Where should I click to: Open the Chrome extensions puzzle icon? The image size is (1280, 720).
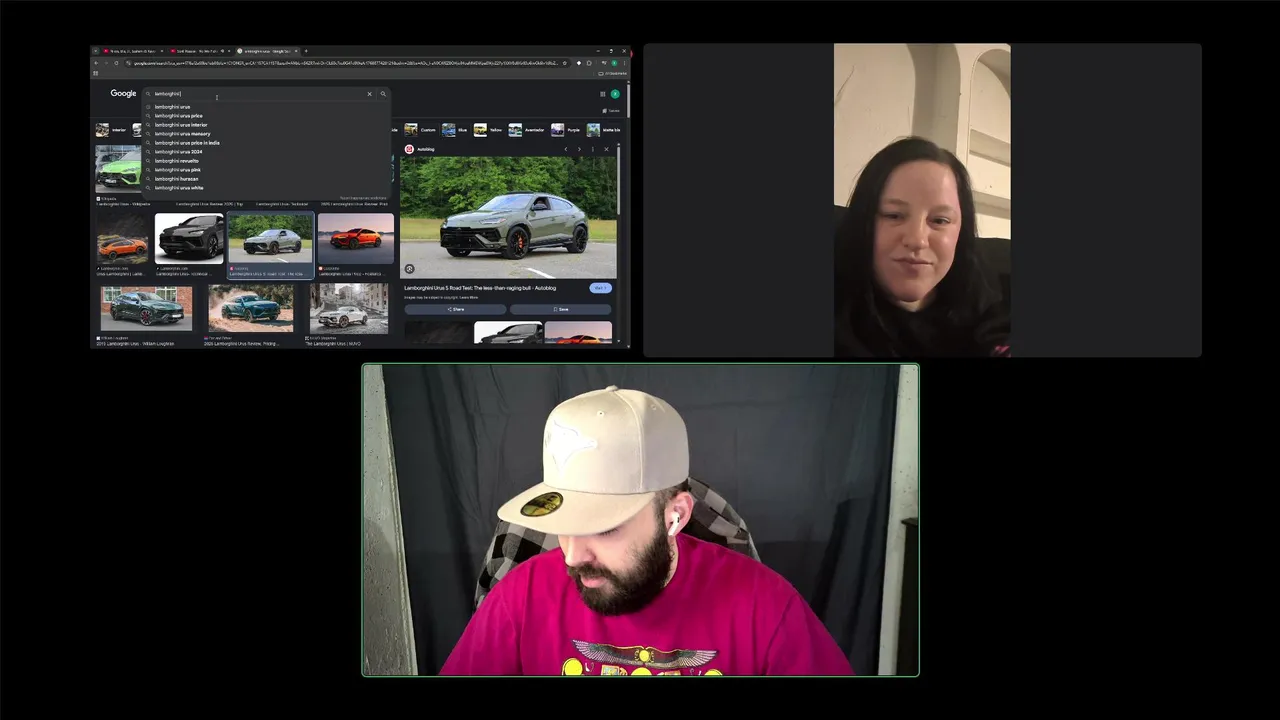(590, 63)
